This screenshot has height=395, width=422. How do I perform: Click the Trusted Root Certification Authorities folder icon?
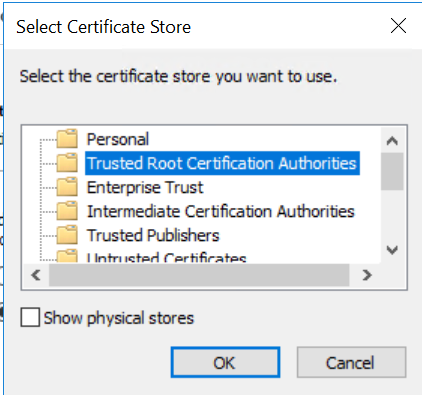(67, 163)
